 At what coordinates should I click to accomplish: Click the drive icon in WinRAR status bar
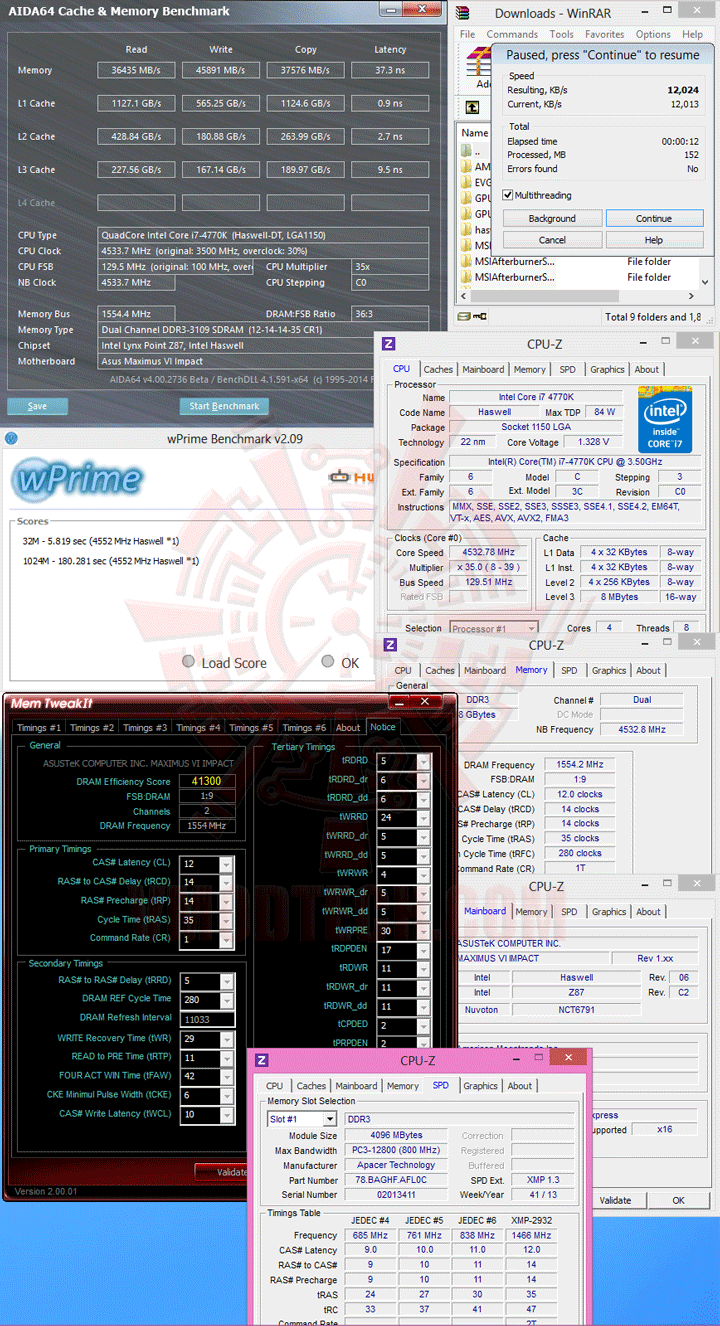click(x=464, y=316)
